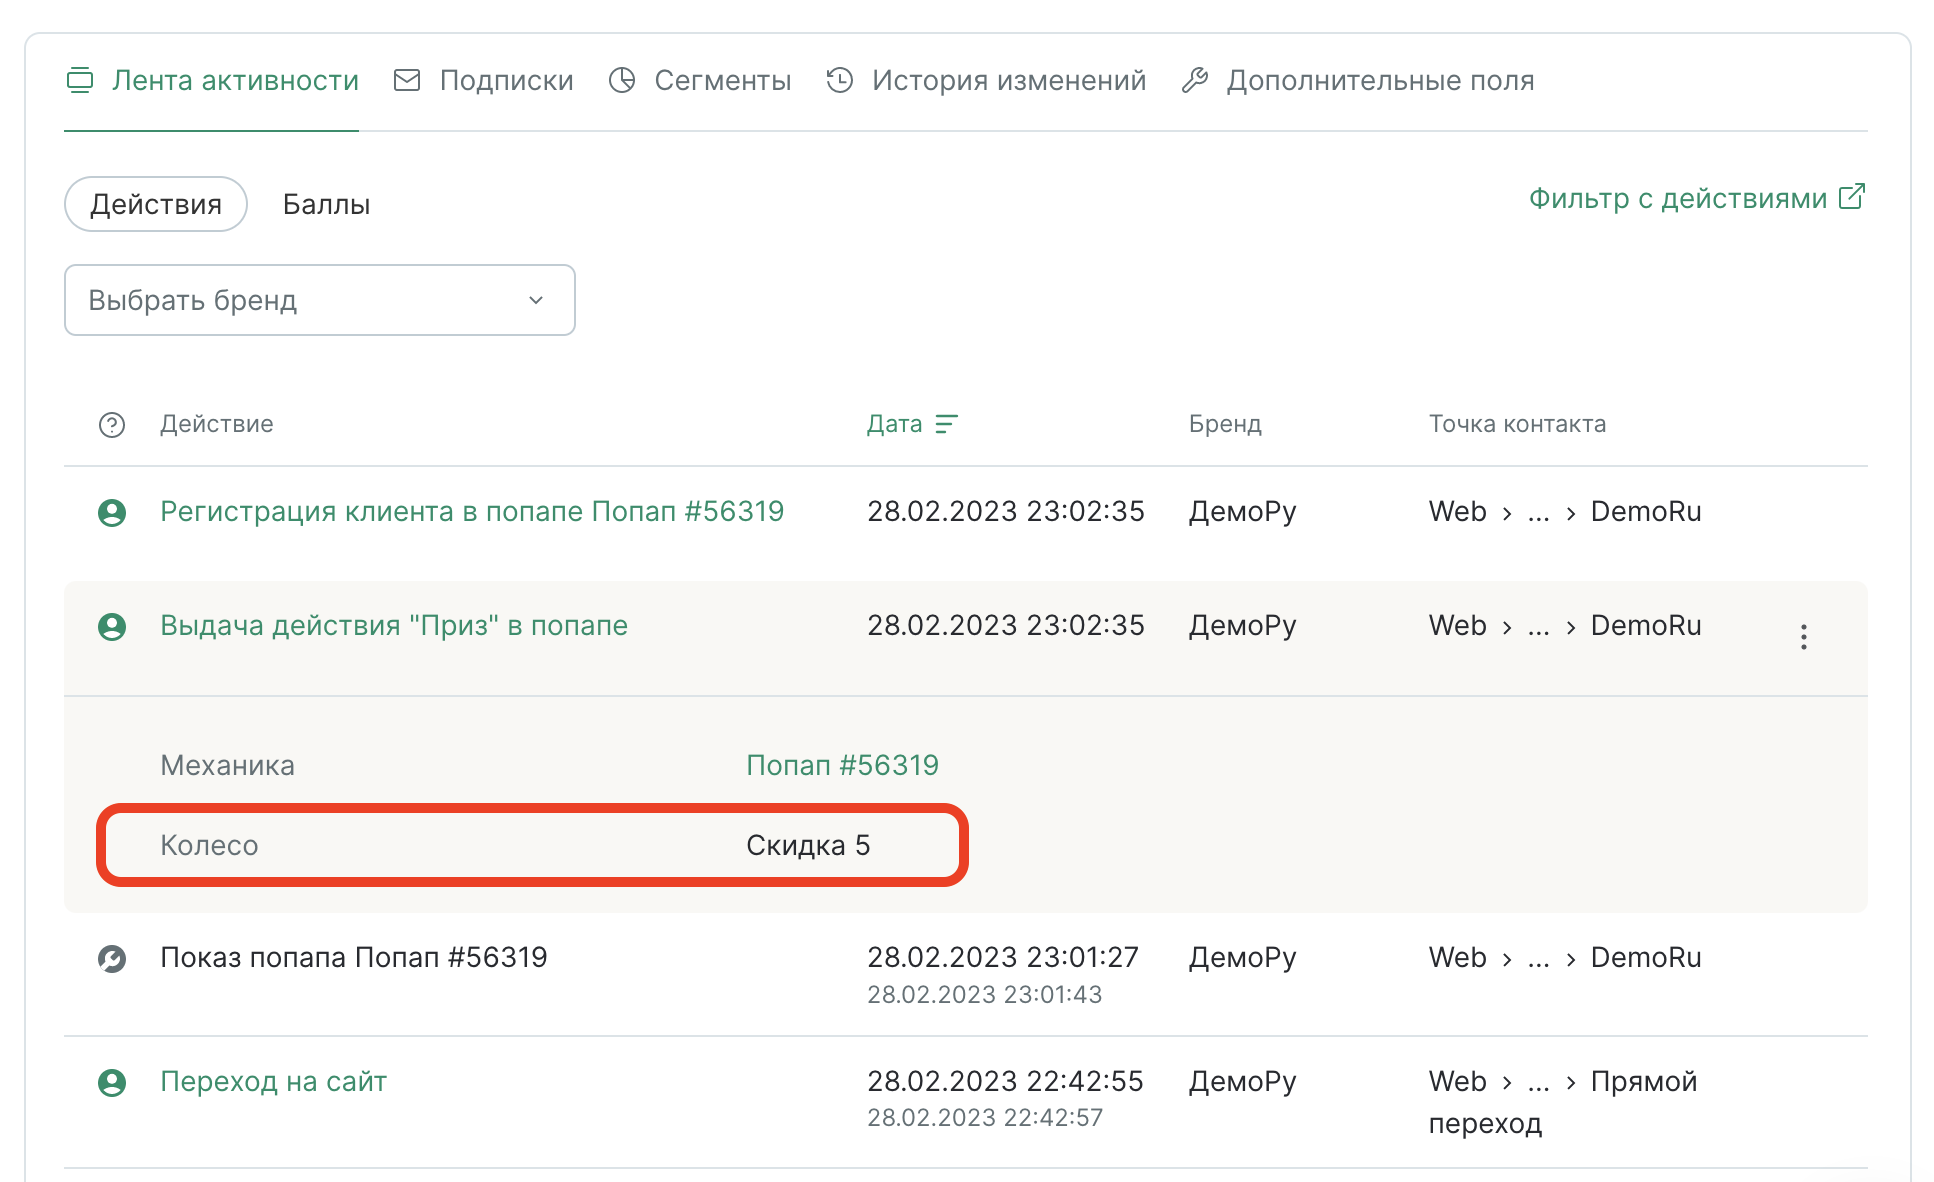Select the Баллы pill option
The height and width of the screenshot is (1182, 1934).
coord(327,204)
